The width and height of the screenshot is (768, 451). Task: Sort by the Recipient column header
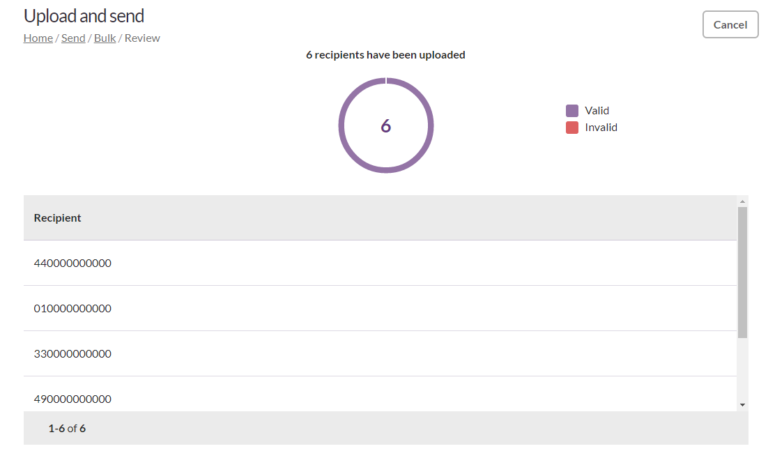click(57, 218)
